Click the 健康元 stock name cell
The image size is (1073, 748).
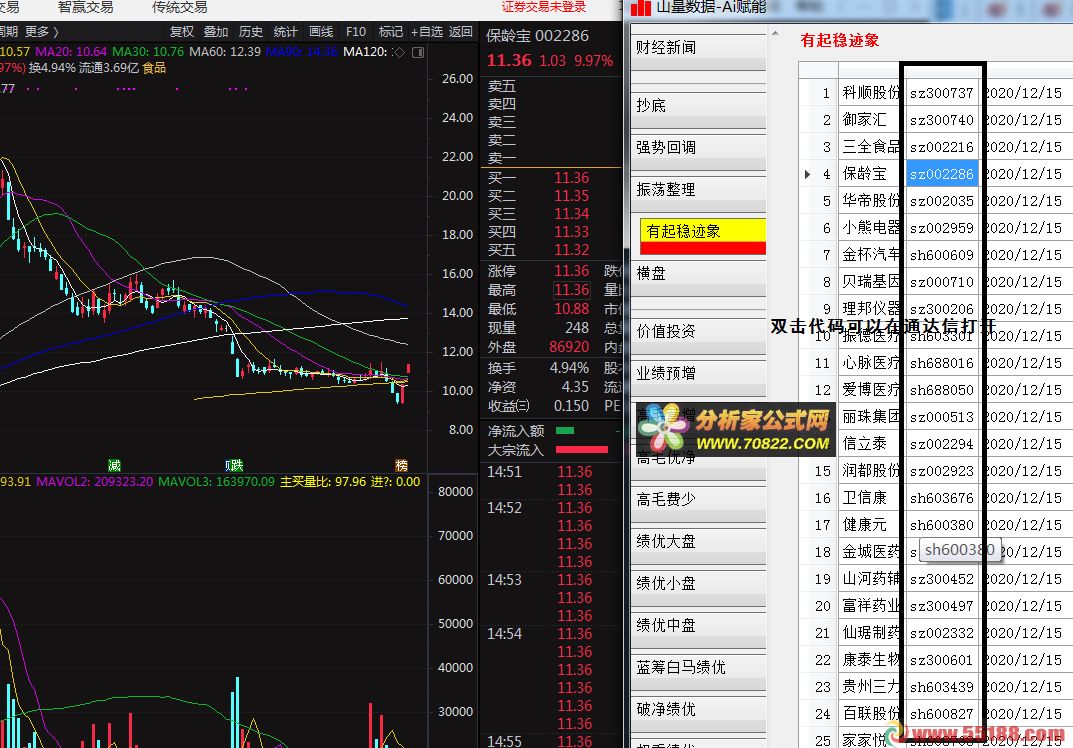click(870, 526)
